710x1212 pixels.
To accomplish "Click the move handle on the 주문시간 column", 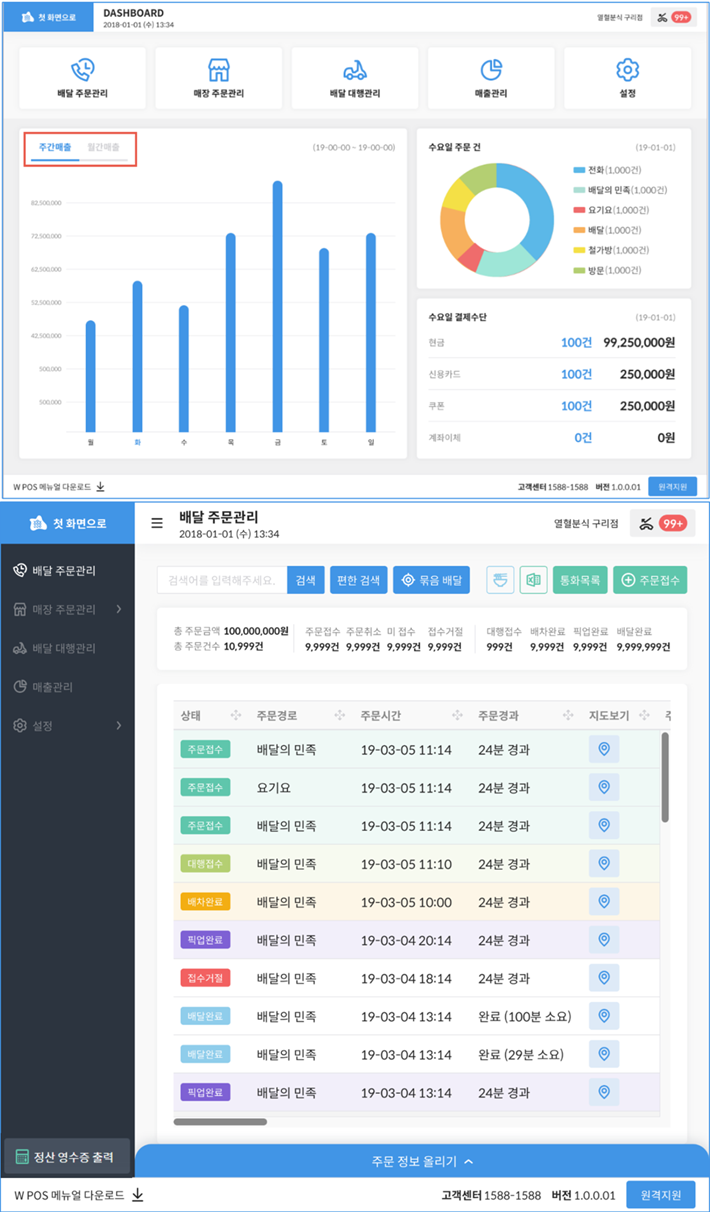I will click(x=458, y=715).
